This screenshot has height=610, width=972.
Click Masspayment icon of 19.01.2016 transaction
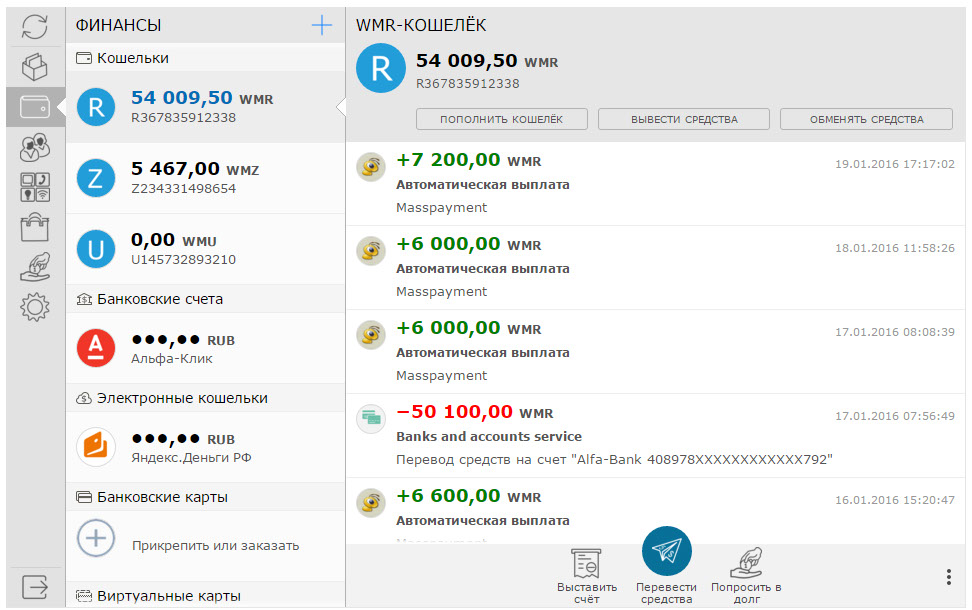click(371, 167)
